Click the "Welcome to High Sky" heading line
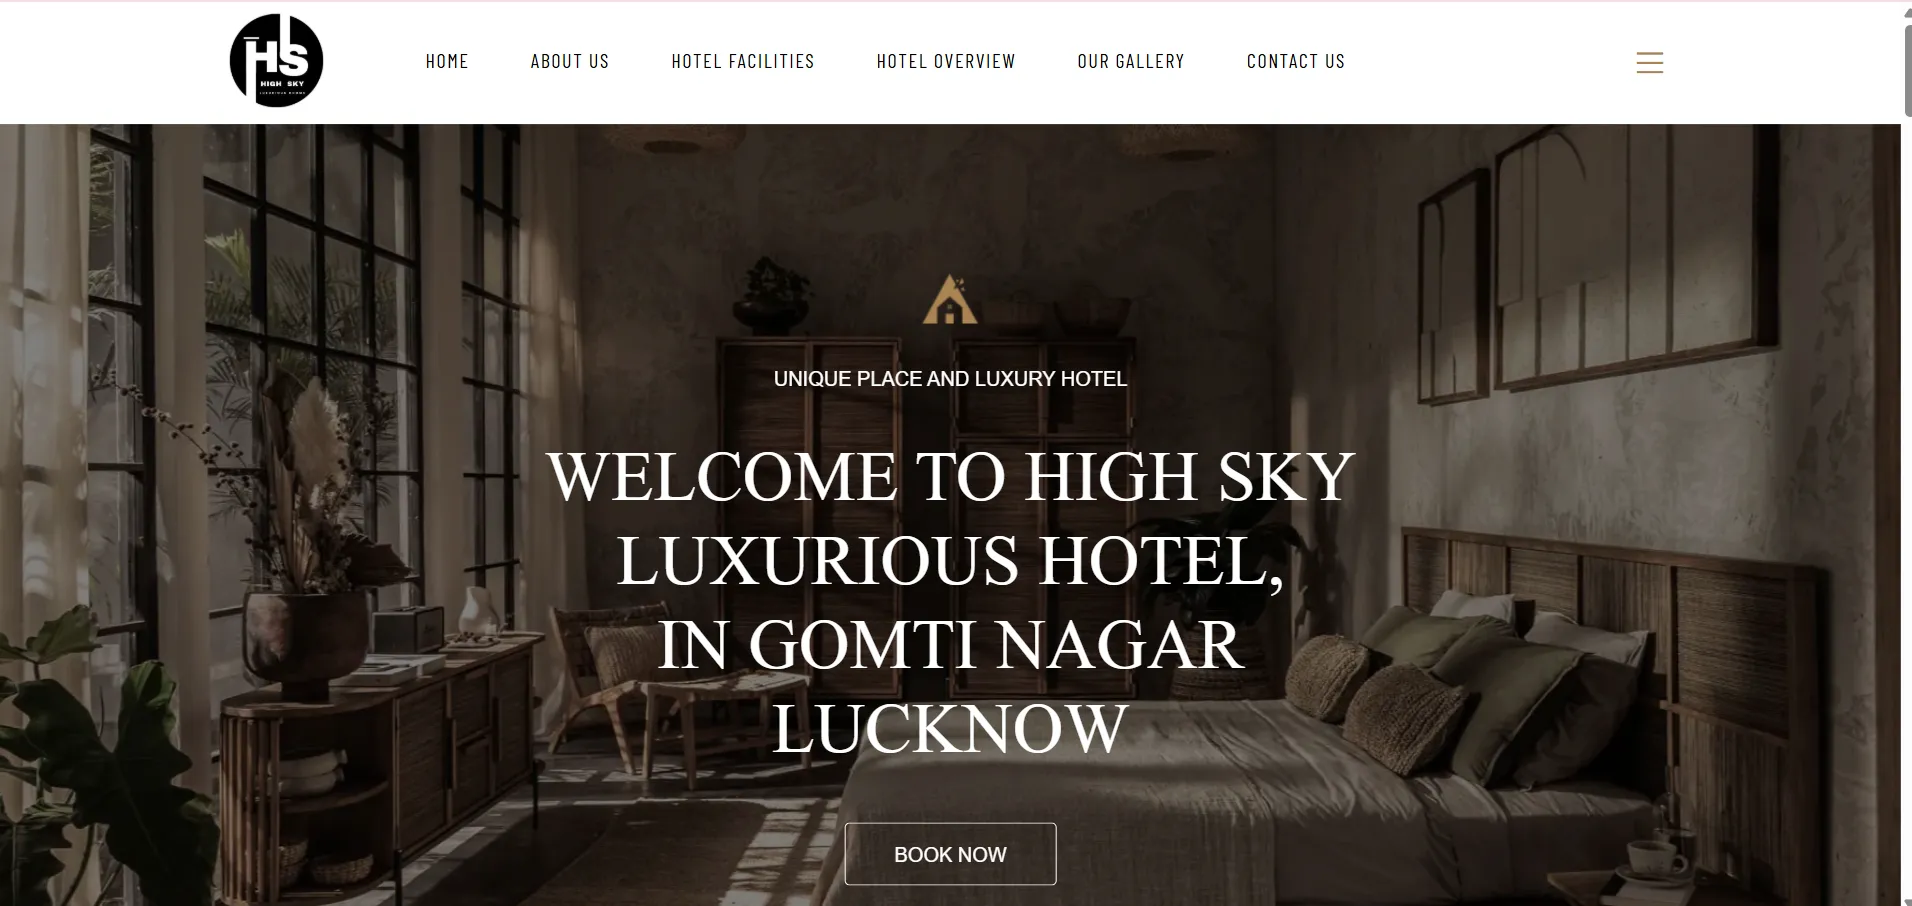This screenshot has width=1912, height=906. point(950,476)
